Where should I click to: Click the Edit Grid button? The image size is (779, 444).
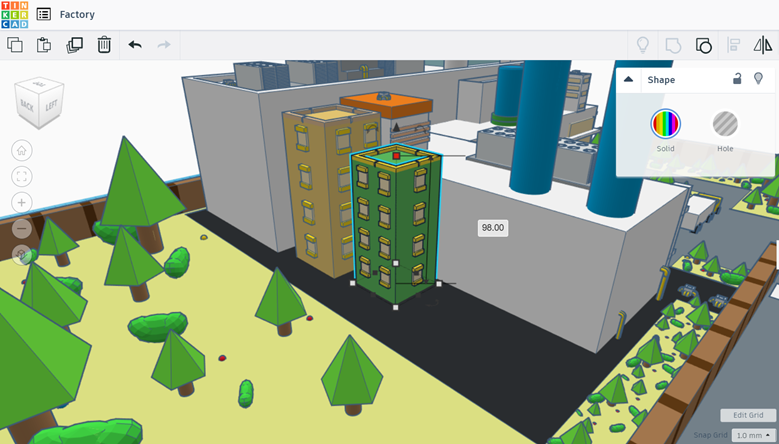pos(748,415)
